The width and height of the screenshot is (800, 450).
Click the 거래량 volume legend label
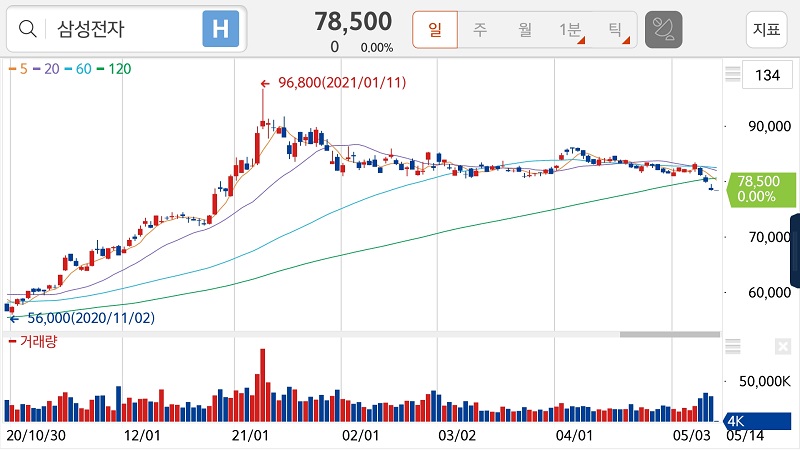click(33, 341)
